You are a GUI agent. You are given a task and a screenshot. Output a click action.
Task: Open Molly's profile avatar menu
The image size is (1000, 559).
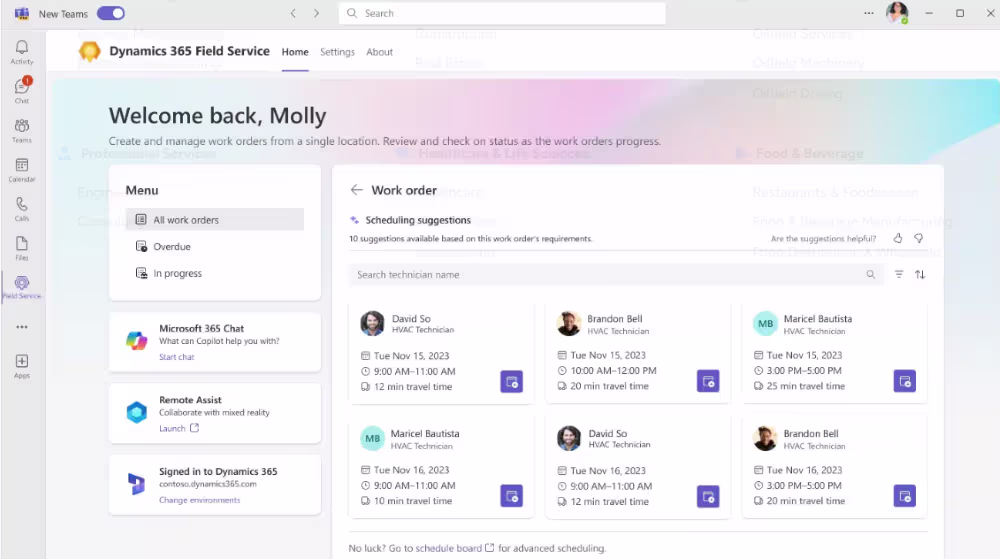896,13
